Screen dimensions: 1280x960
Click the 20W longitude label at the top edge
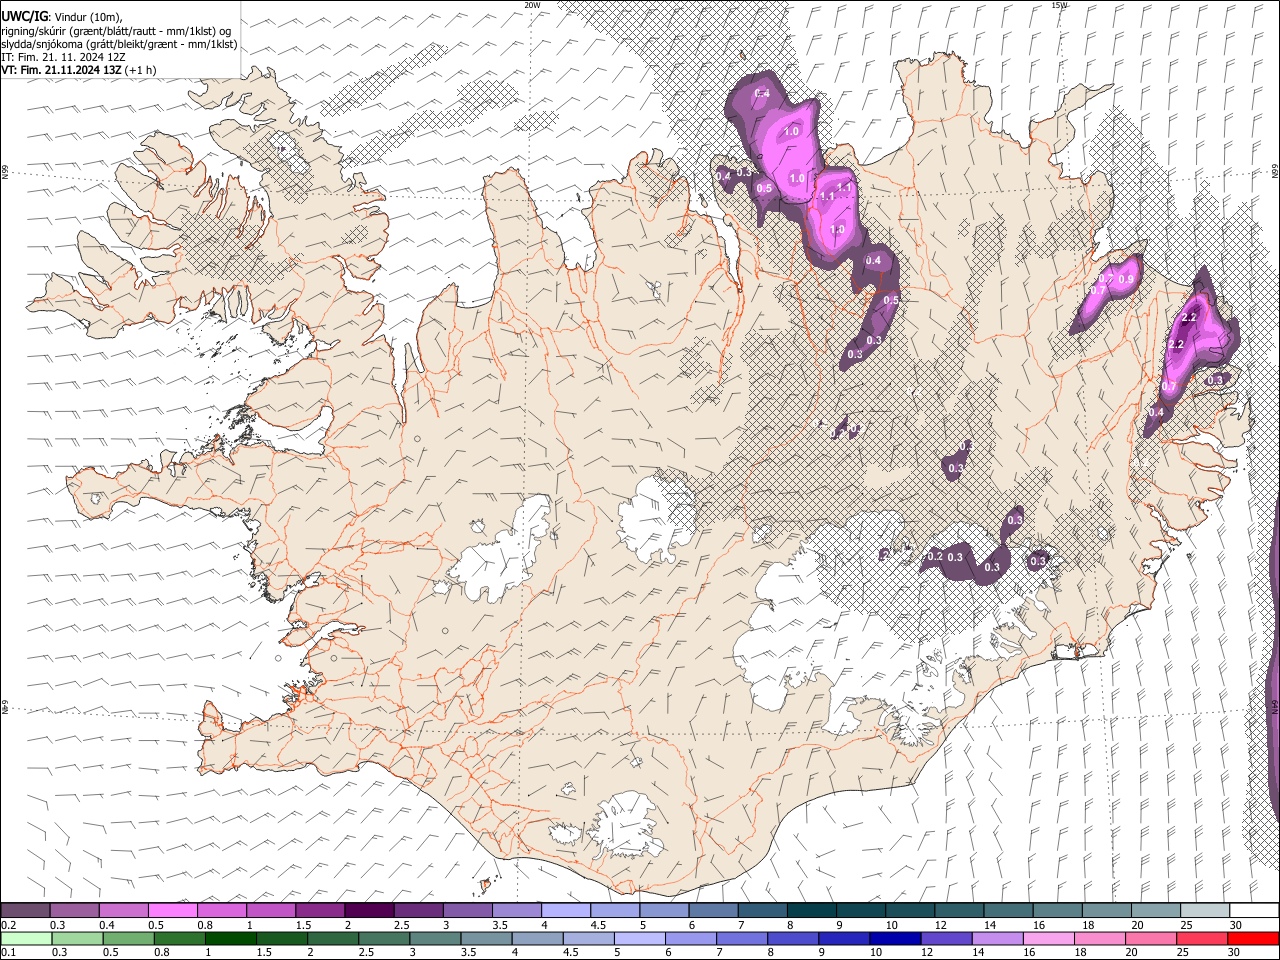coord(532,5)
